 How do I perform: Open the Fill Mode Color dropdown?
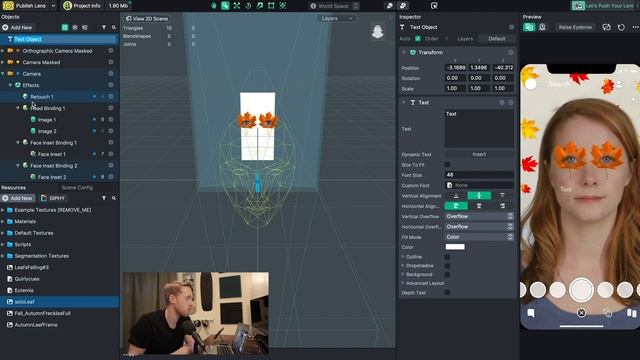pyautogui.click(x=479, y=237)
